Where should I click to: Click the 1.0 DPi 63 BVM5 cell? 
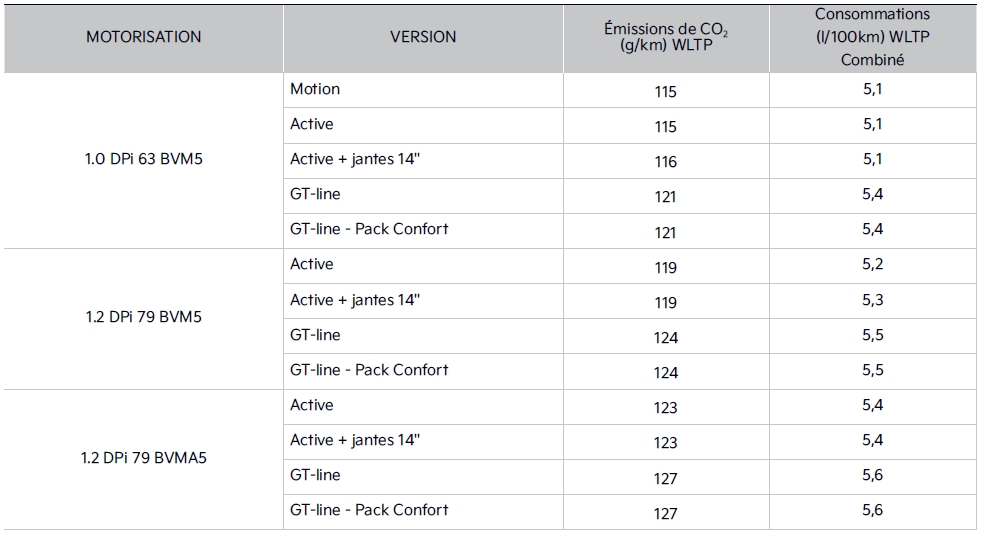coord(143,158)
